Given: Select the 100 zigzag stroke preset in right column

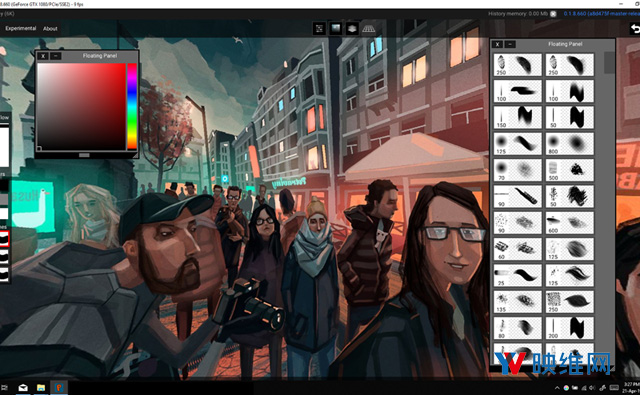Looking at the screenshot, I should 569,91.
